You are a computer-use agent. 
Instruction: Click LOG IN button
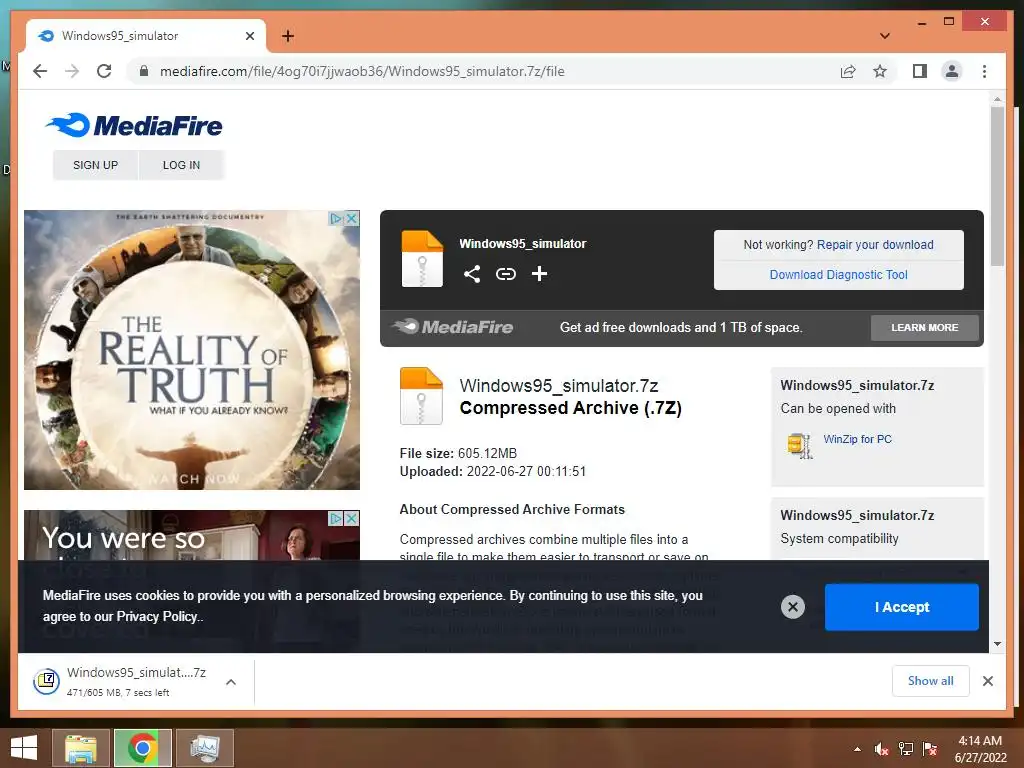click(182, 165)
